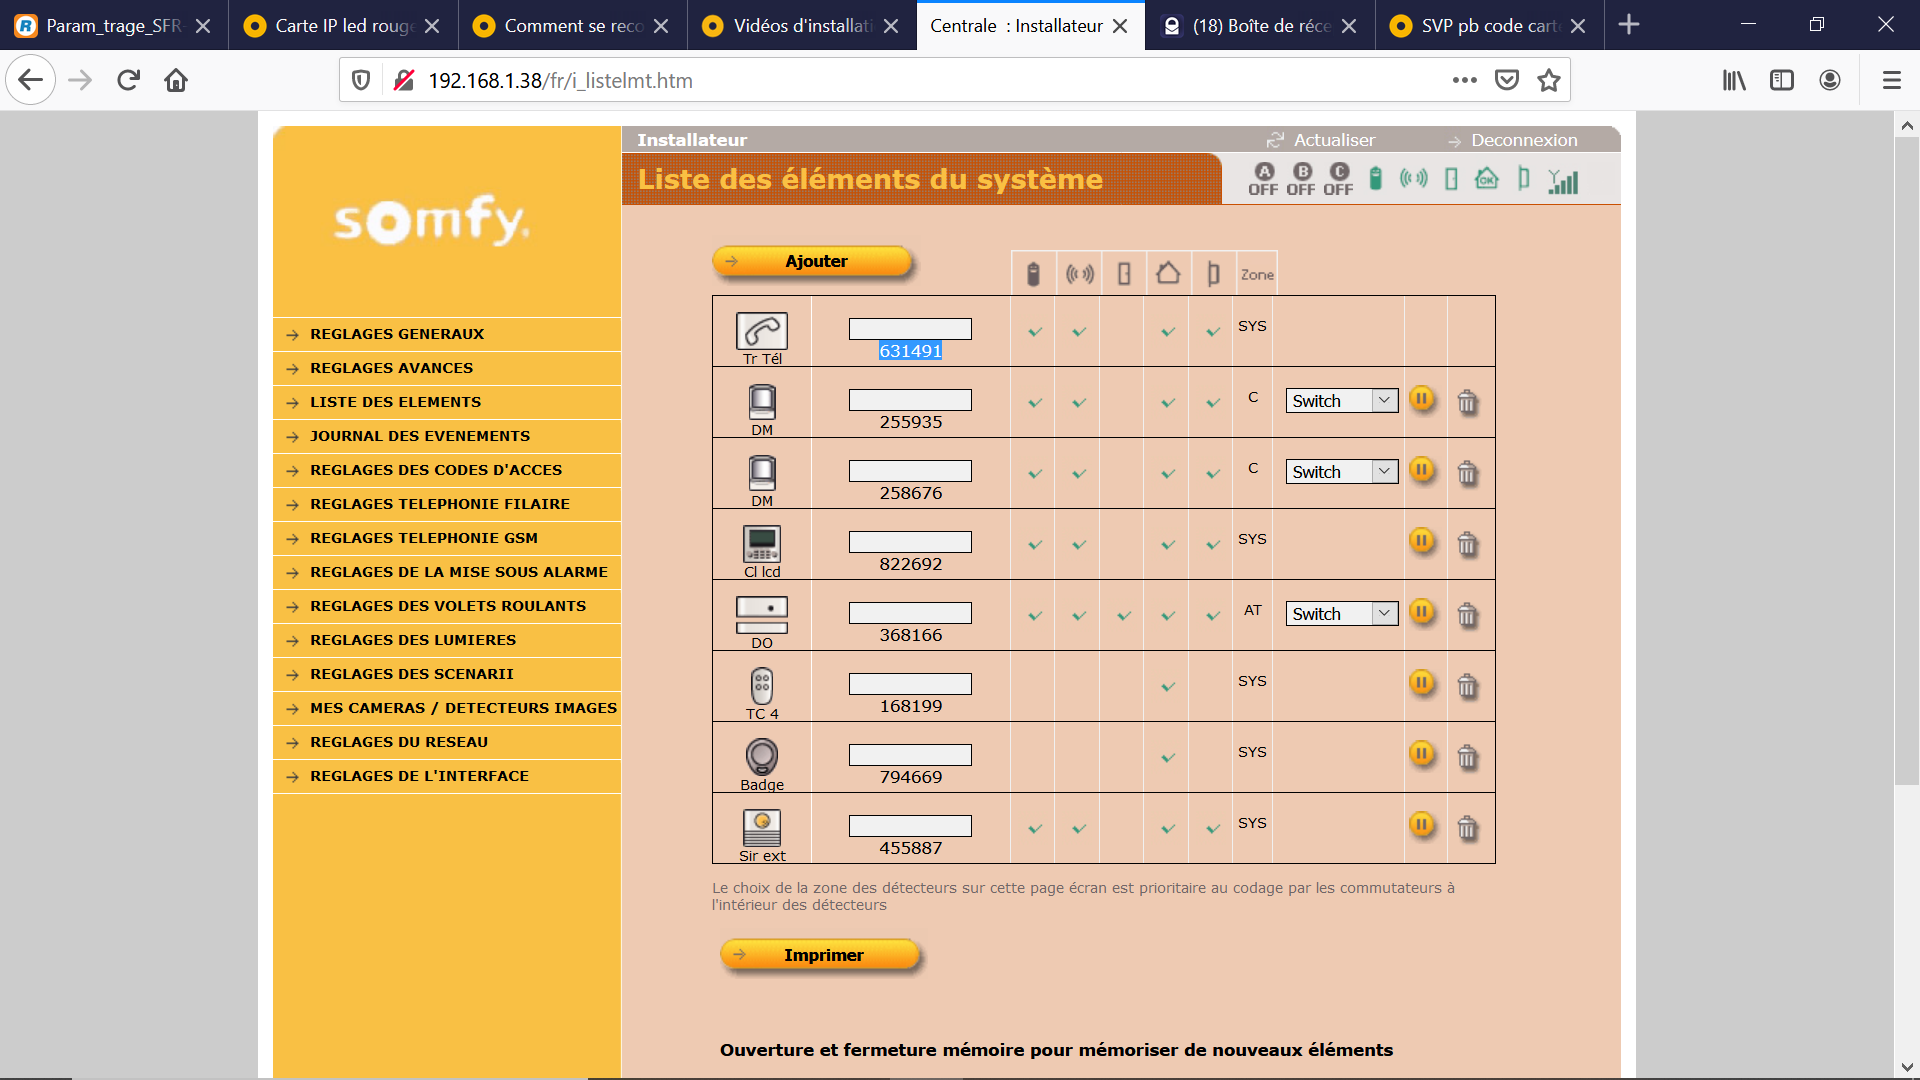Open MES CAMERAS / DETECTEURS IMAGES menu
The image size is (1920, 1080).
click(x=463, y=708)
